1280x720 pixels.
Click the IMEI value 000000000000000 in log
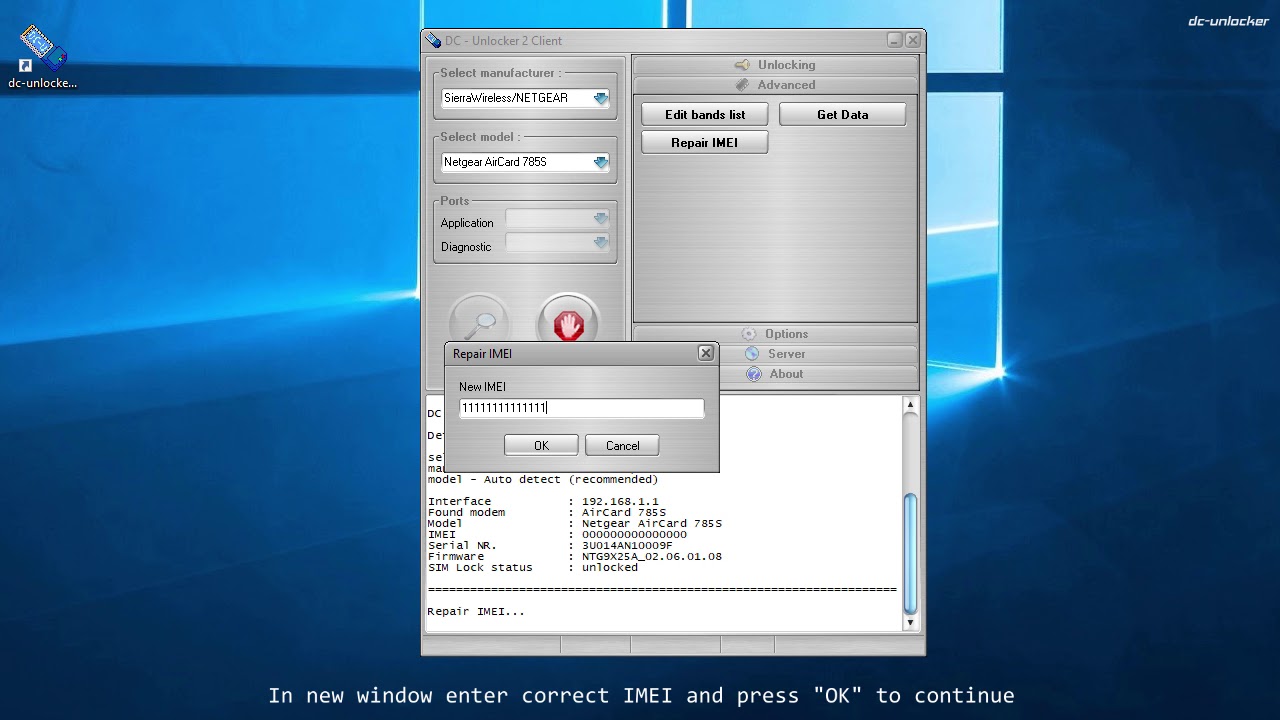tap(634, 535)
